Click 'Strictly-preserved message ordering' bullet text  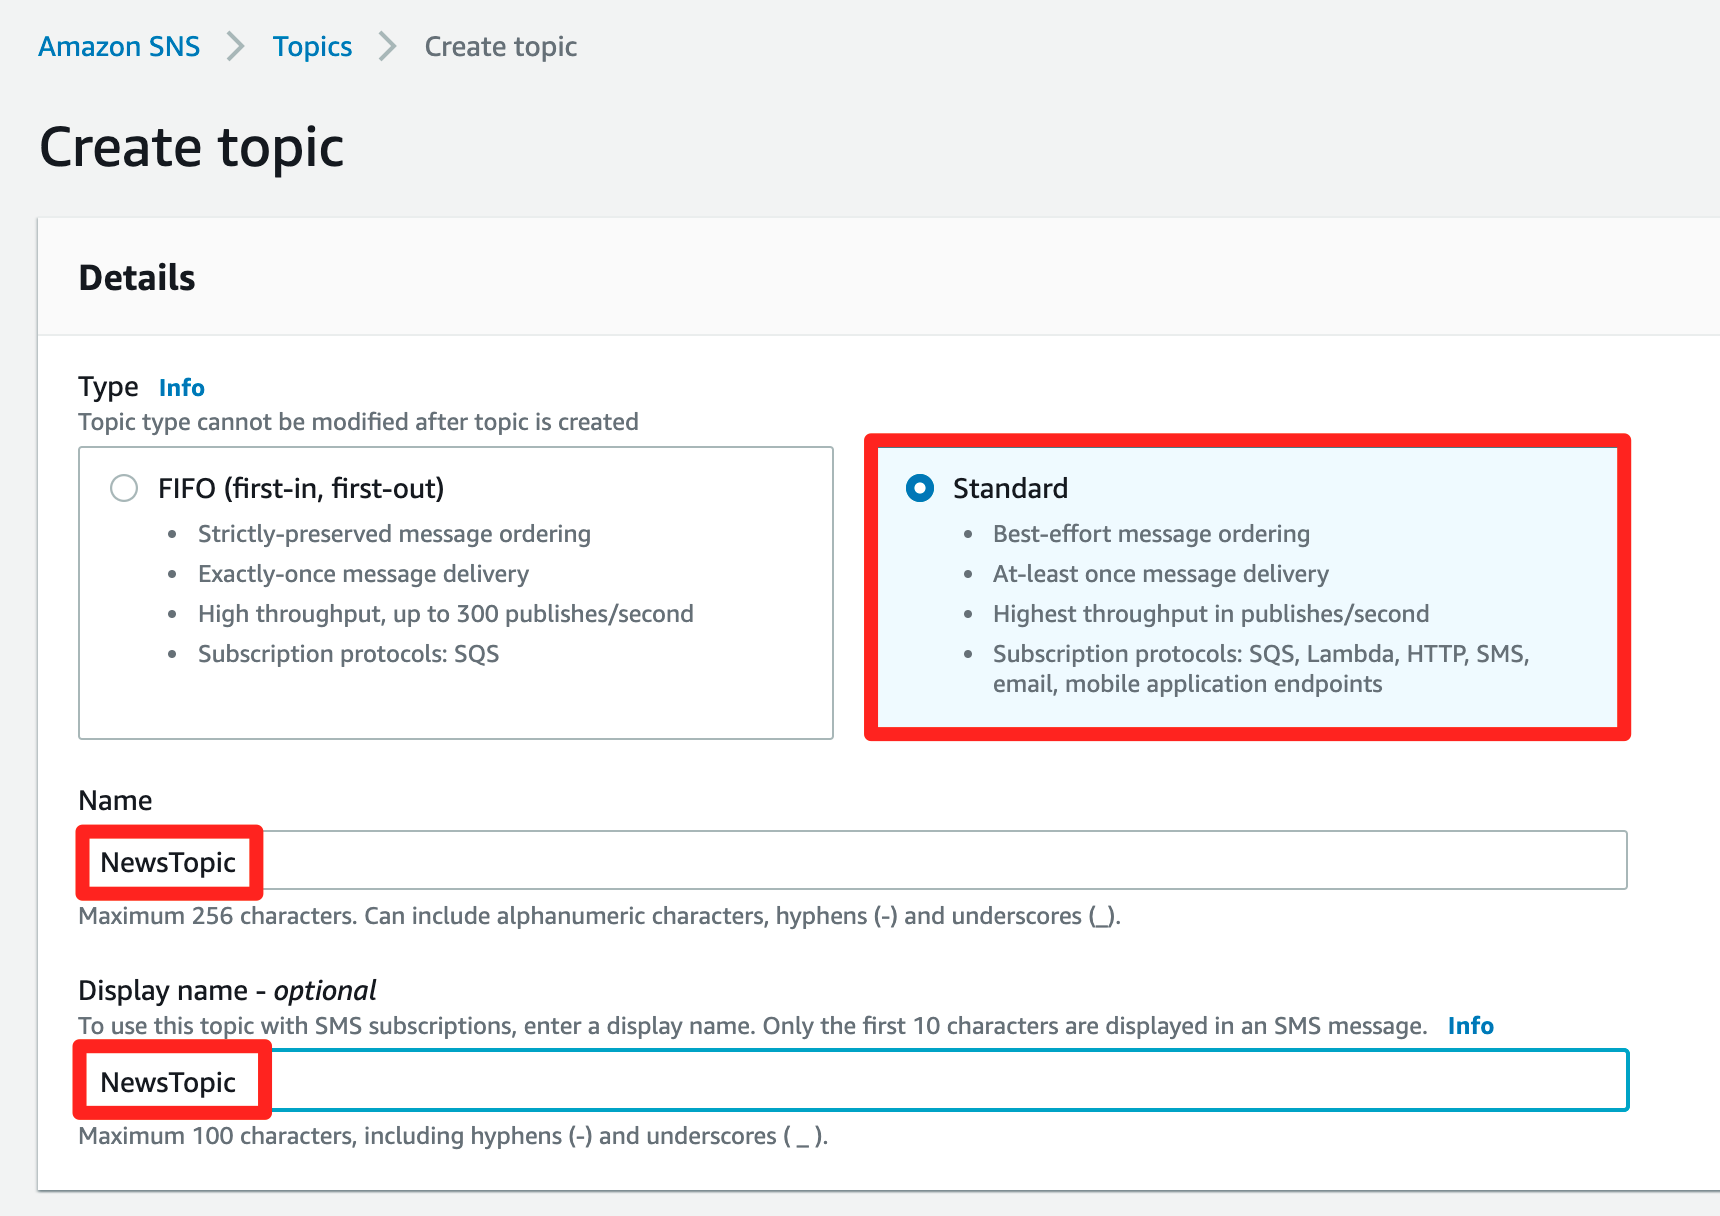(394, 534)
